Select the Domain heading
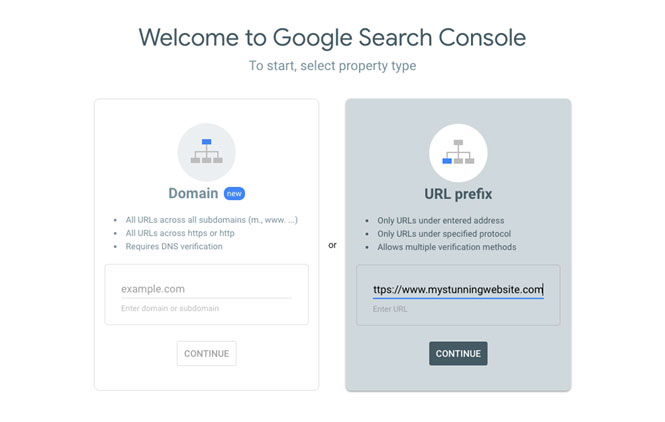The width and height of the screenshot is (665, 422). [x=193, y=193]
